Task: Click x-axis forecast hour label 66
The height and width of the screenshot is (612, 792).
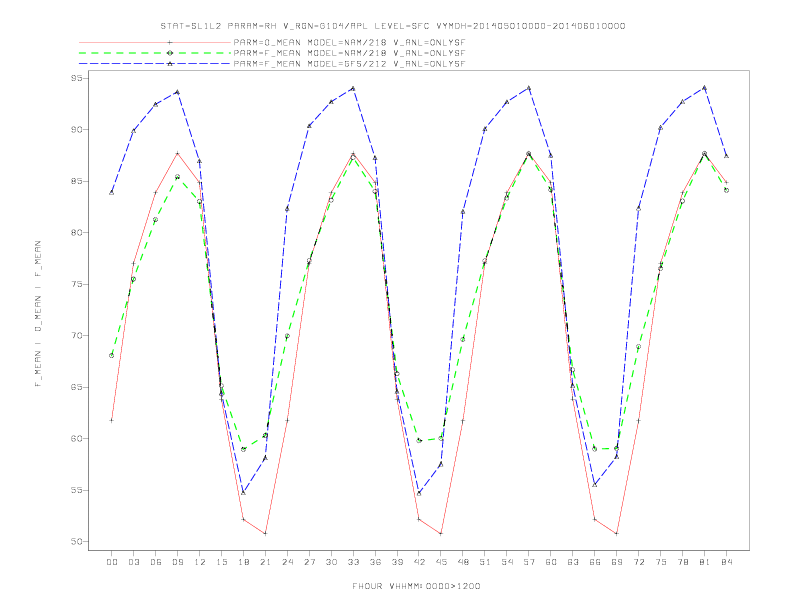Action: click(595, 562)
